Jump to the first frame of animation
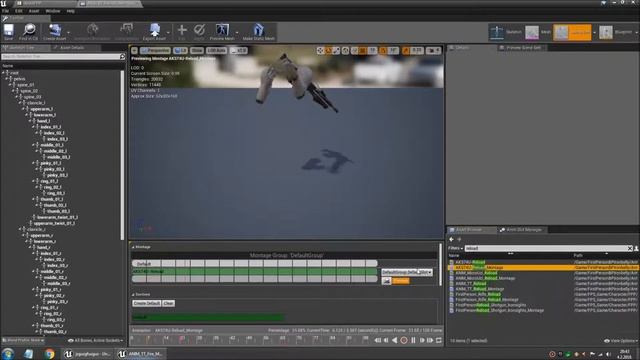This screenshot has height=360, width=640. pos(378,340)
